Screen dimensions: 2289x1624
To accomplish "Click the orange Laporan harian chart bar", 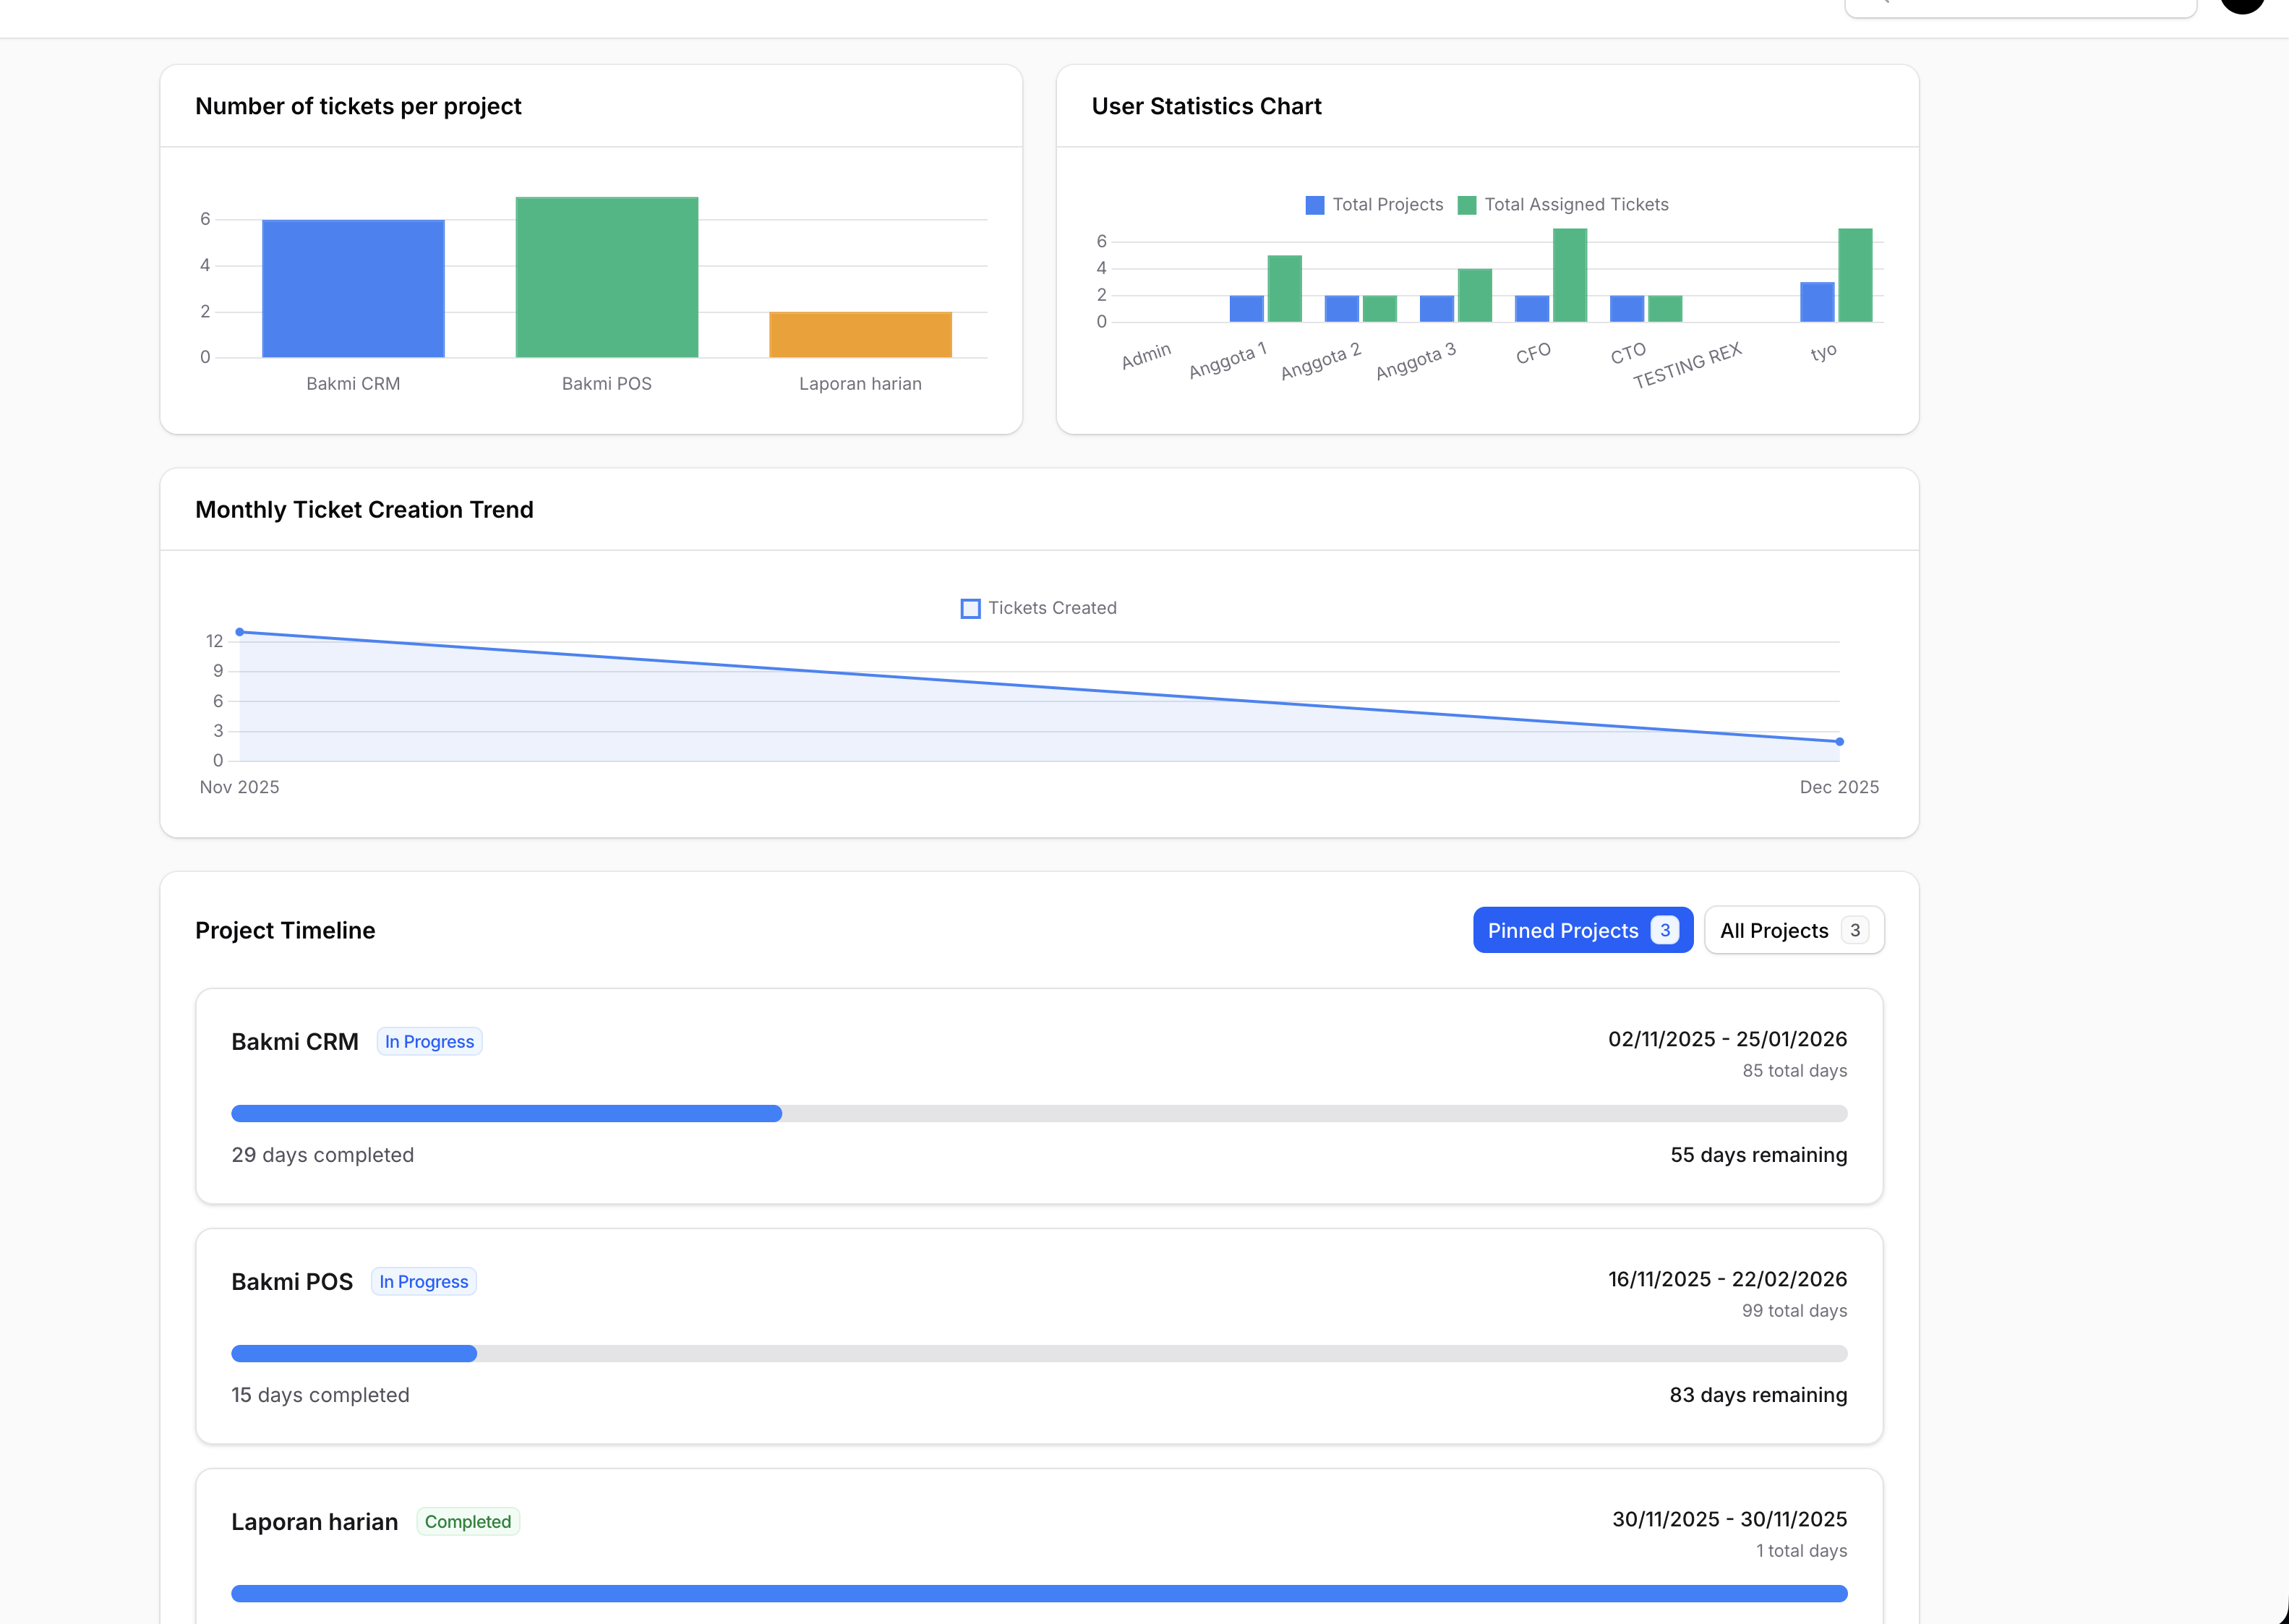I will click(860, 335).
